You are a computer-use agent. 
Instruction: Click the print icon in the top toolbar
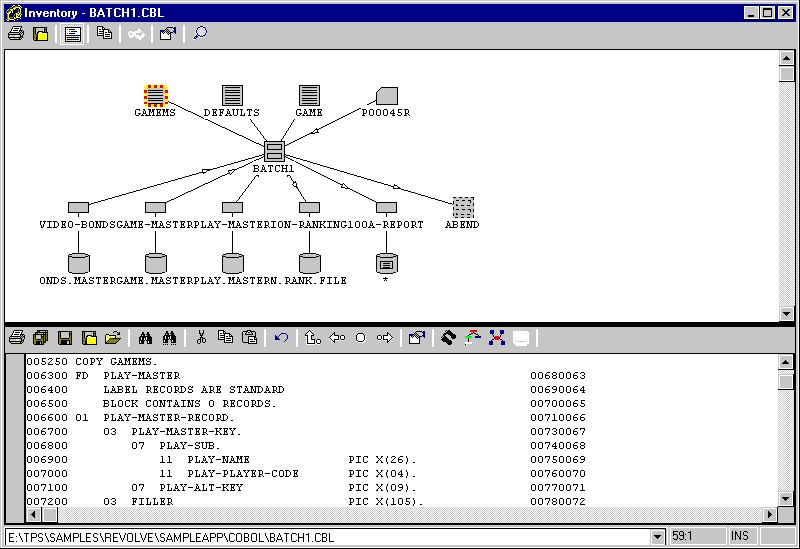coord(15,34)
